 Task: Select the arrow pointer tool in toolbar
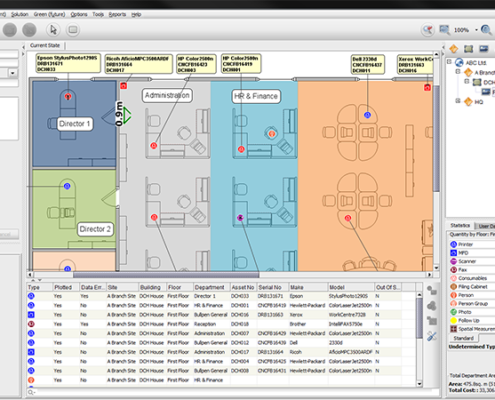tap(53, 30)
